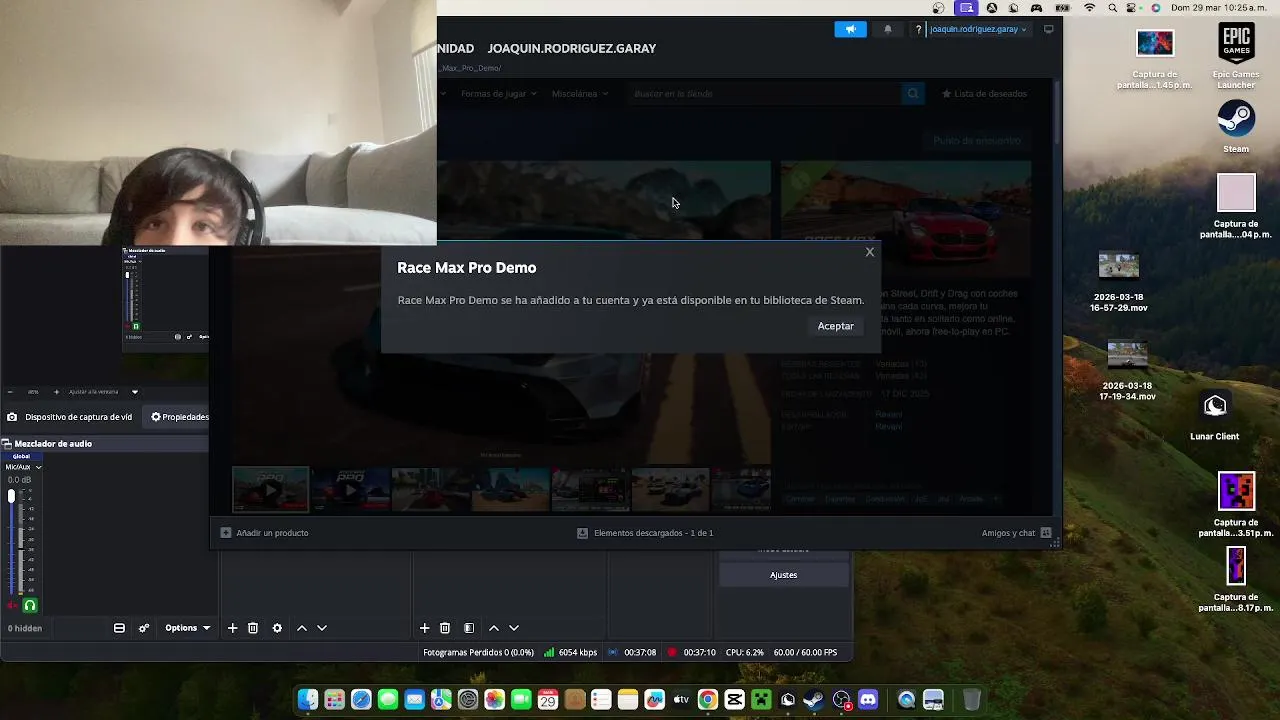Open Lista de deseados wishlist link
The height and width of the screenshot is (720, 1280).
pyautogui.click(x=984, y=93)
